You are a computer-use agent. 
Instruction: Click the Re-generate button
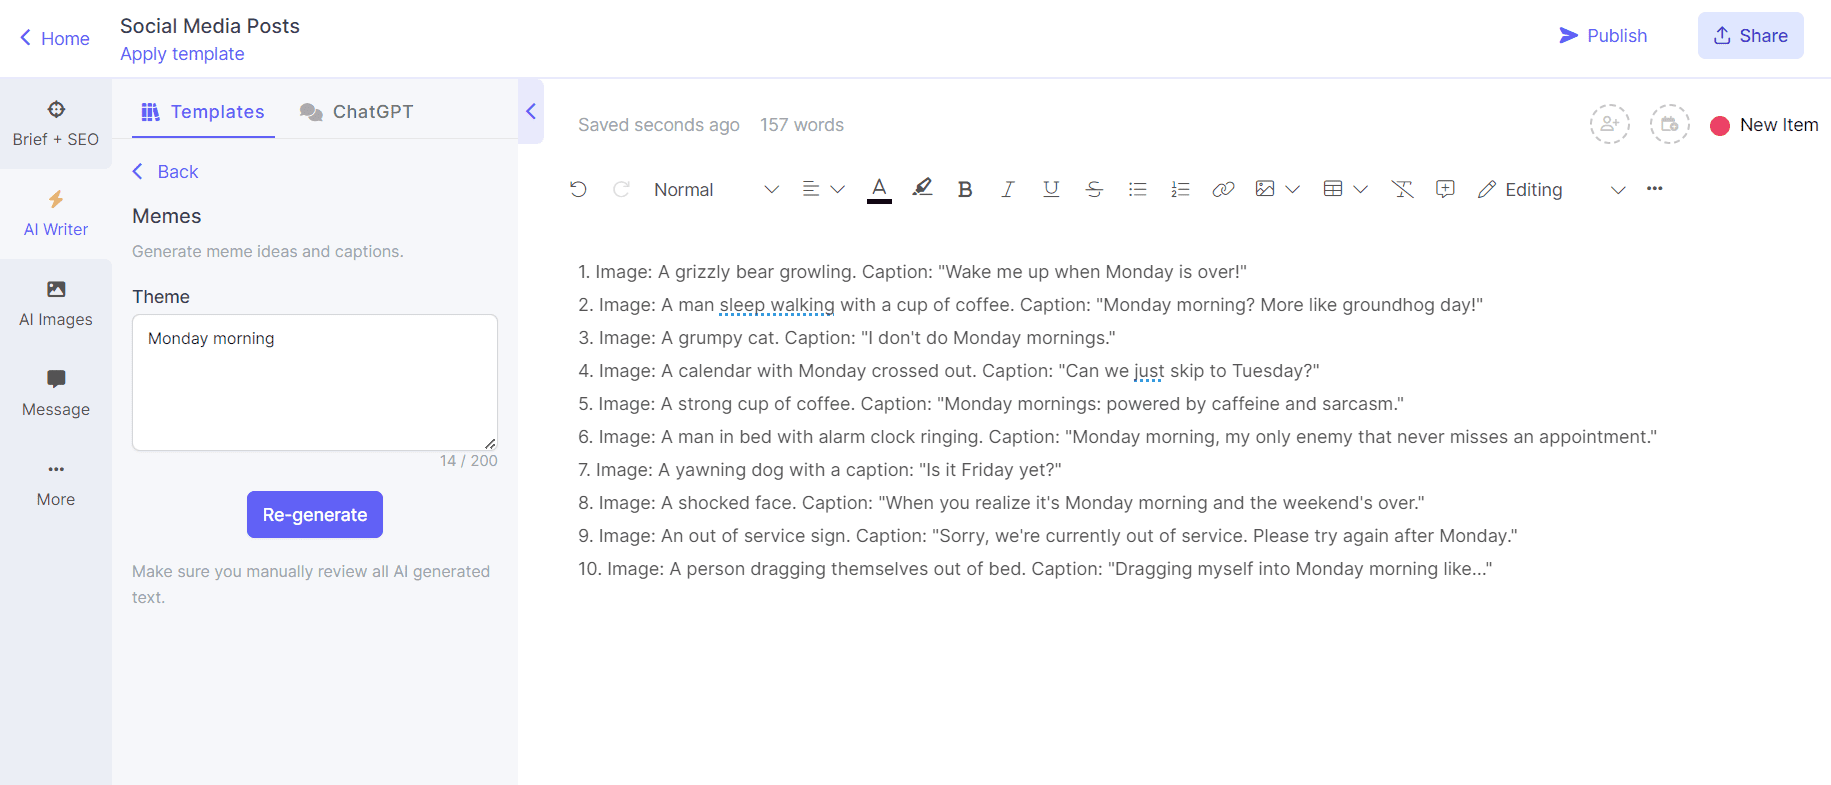(x=315, y=514)
